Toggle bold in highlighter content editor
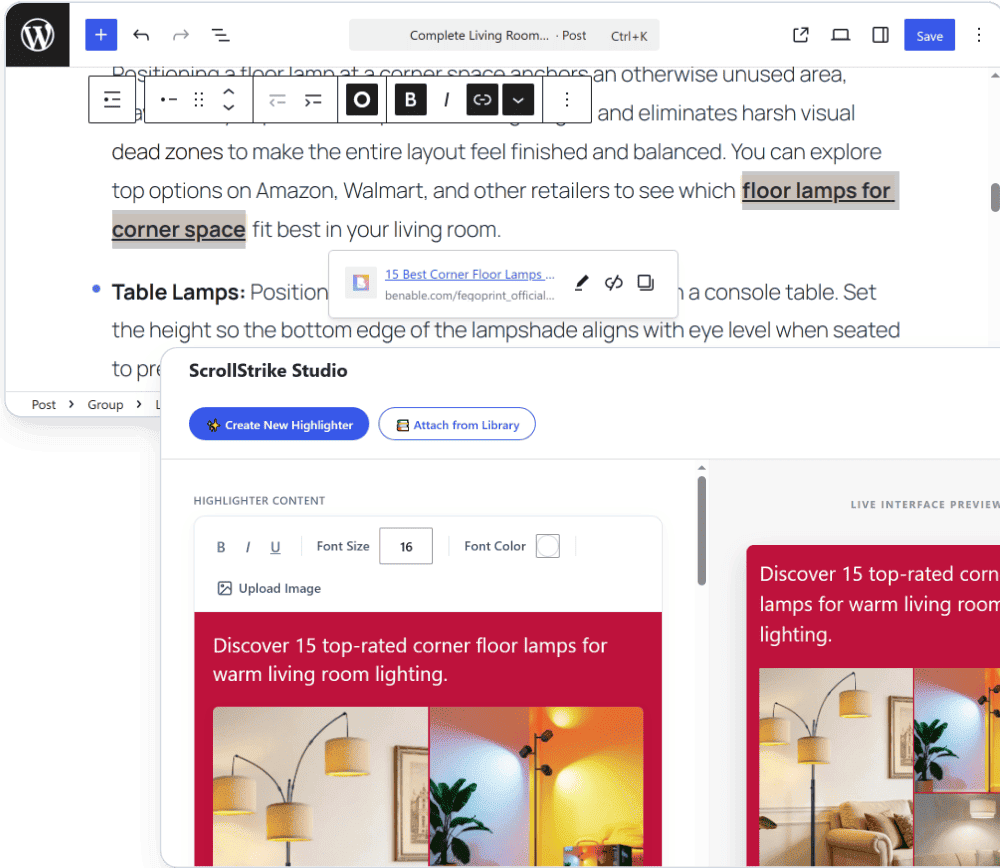This screenshot has width=1000, height=868. [221, 547]
